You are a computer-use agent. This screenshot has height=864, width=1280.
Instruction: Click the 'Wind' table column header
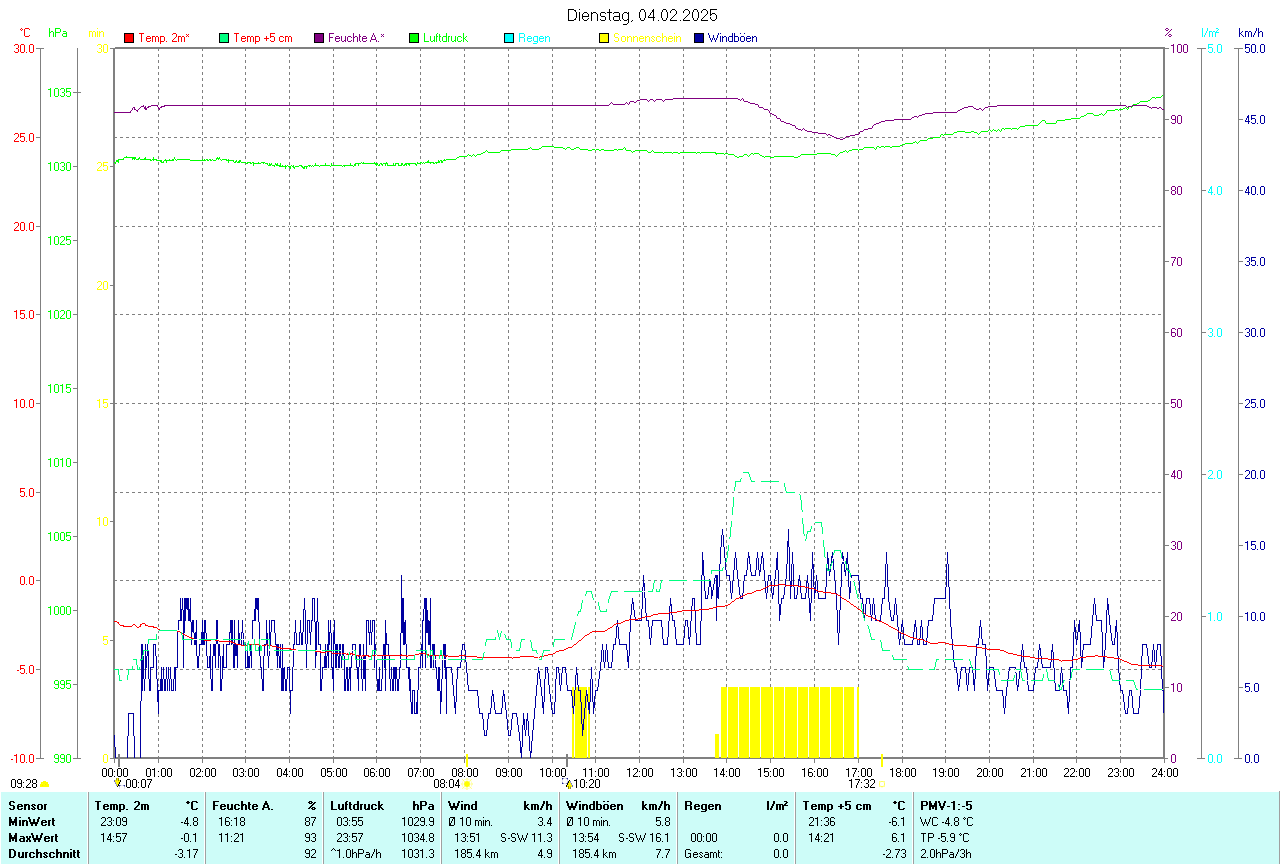pyautogui.click(x=462, y=806)
